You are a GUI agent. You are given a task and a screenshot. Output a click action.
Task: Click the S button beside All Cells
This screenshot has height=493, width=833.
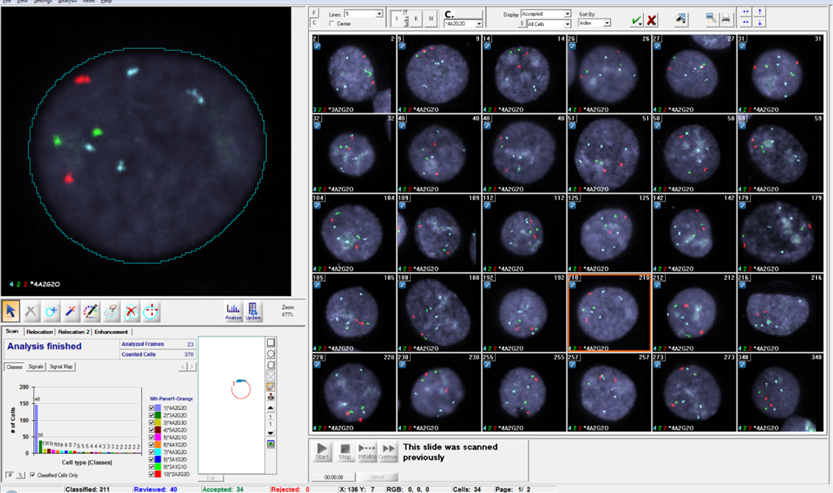coord(522,24)
